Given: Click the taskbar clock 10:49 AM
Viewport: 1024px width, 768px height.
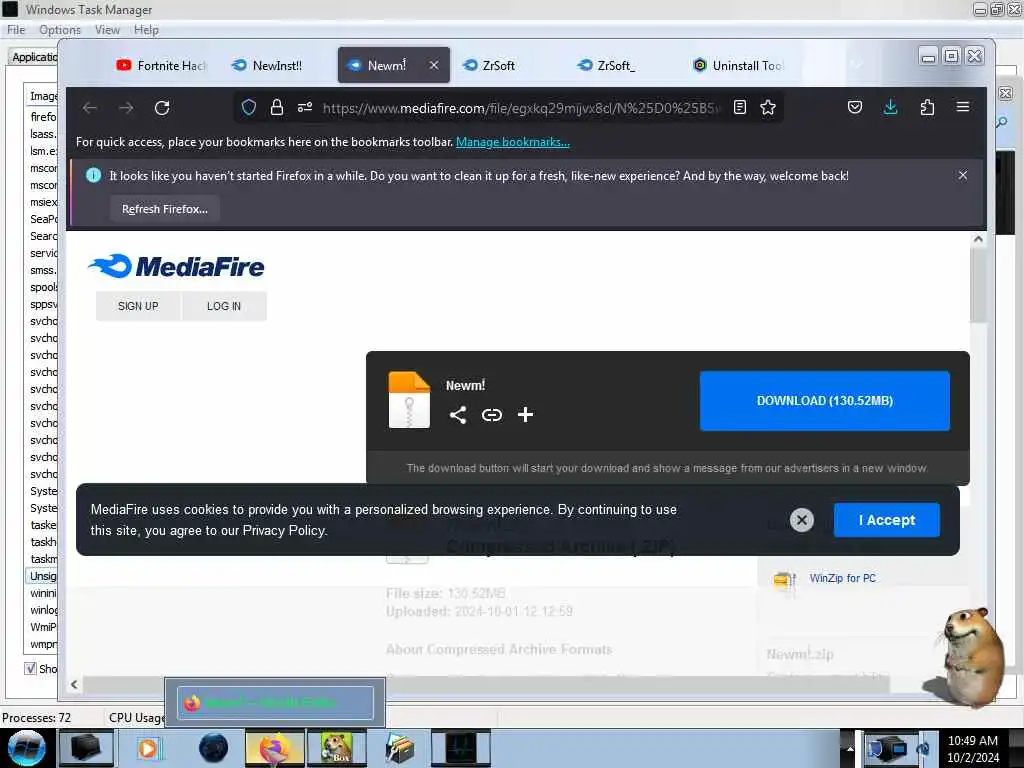Looking at the screenshot, I should pyautogui.click(x=972, y=741).
